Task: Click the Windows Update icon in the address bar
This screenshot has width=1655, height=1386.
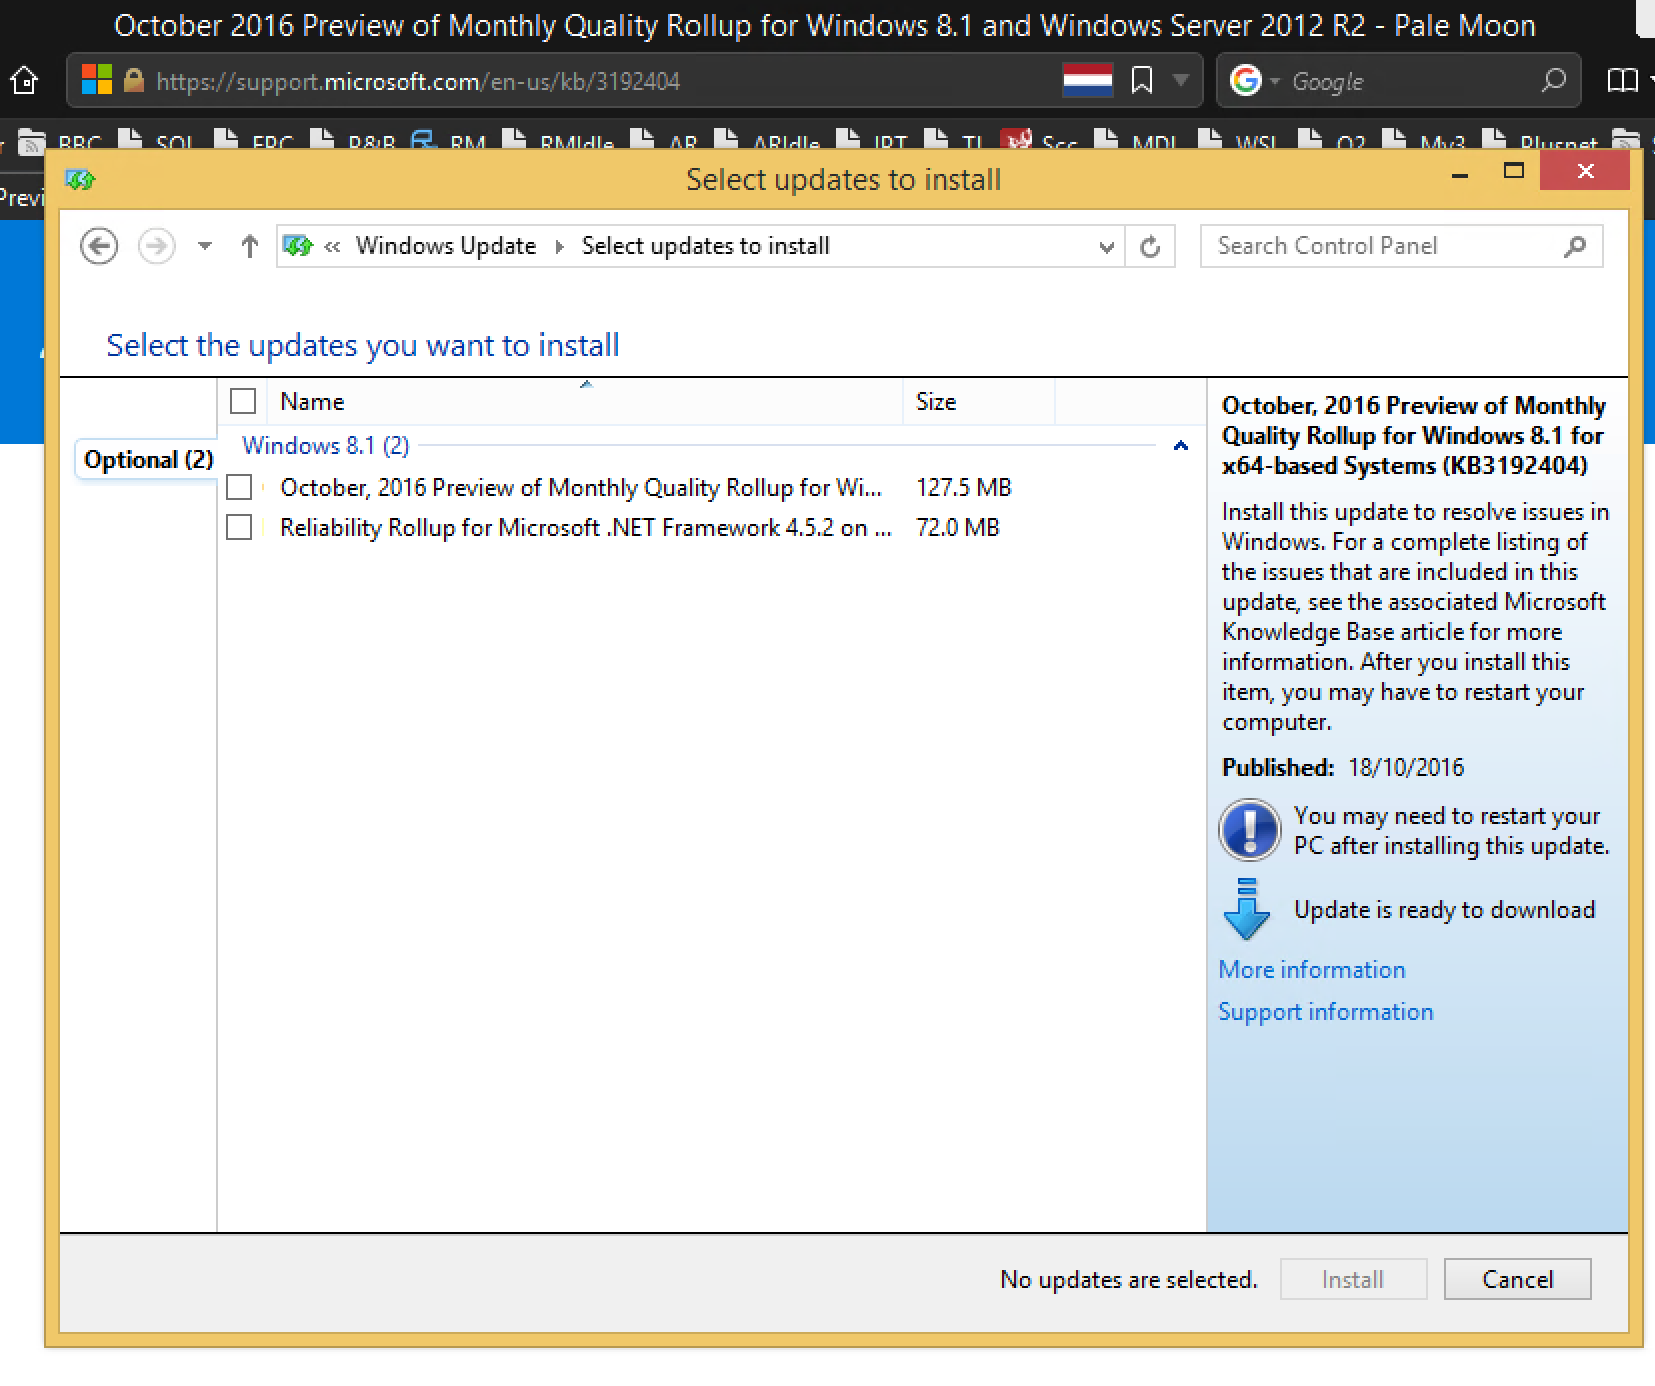Action: pos(298,246)
